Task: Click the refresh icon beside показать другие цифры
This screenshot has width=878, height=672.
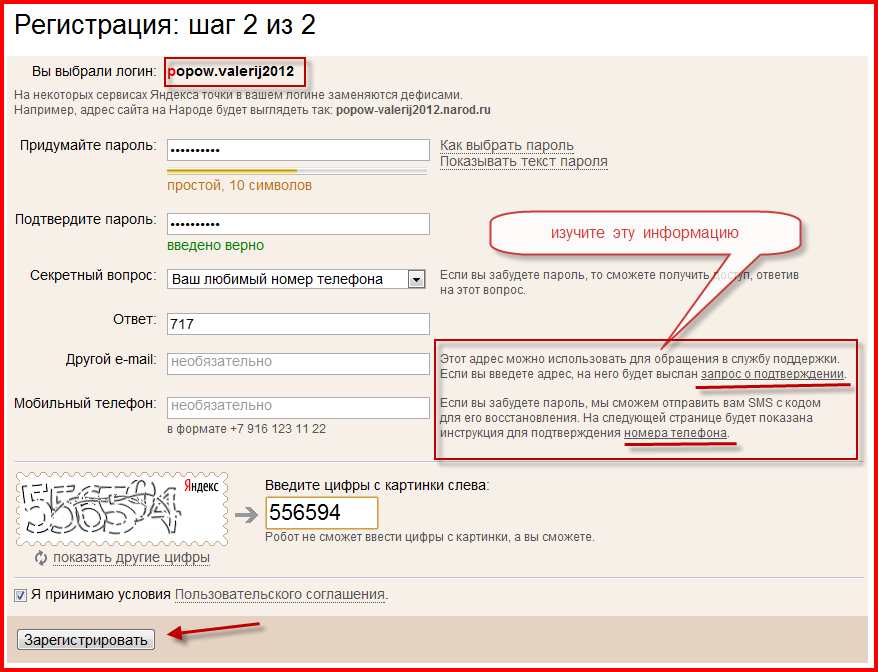Action: point(40,558)
